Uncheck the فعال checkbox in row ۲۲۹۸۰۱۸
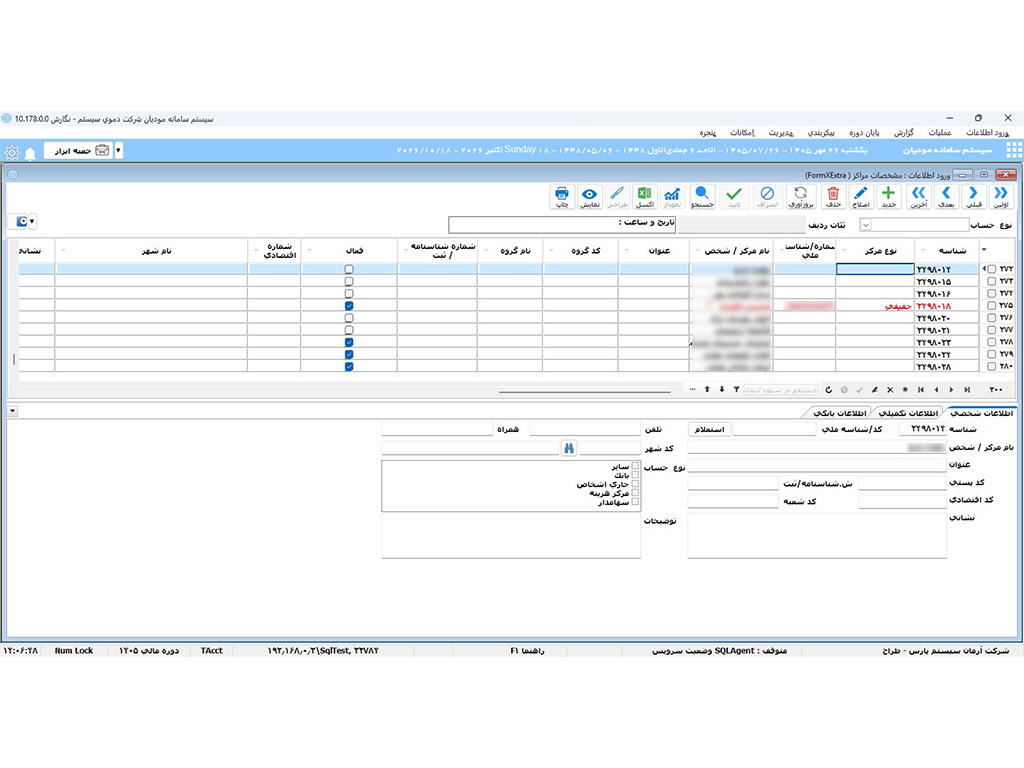 (x=349, y=306)
